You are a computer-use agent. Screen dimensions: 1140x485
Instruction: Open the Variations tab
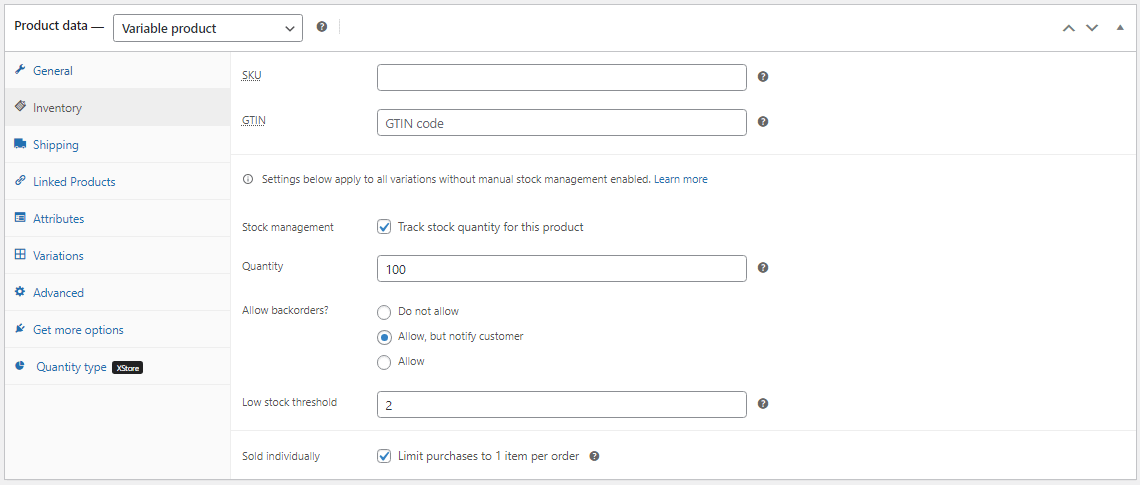point(58,256)
